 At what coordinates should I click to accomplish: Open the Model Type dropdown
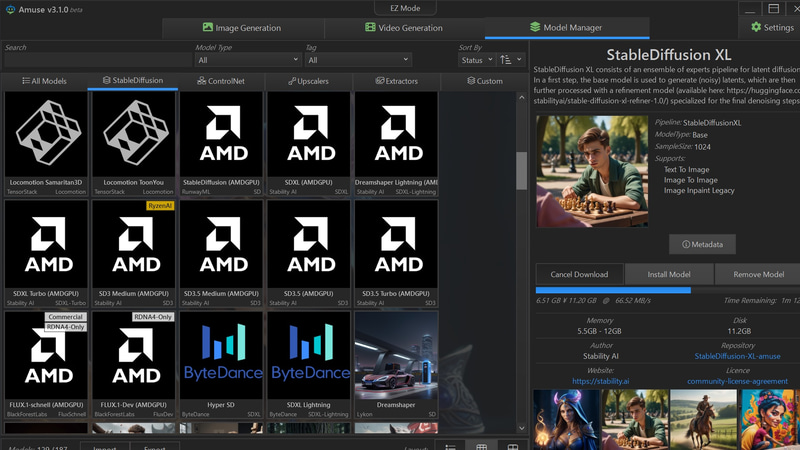pyautogui.click(x=247, y=60)
